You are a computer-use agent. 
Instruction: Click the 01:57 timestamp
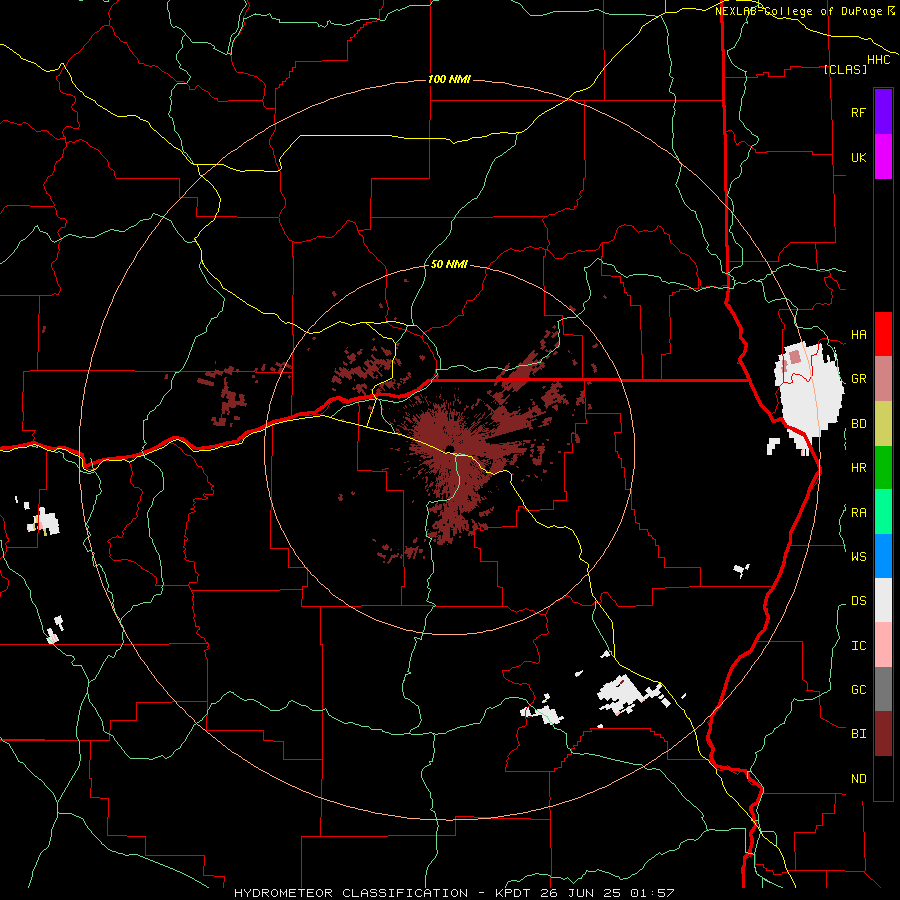(651, 893)
